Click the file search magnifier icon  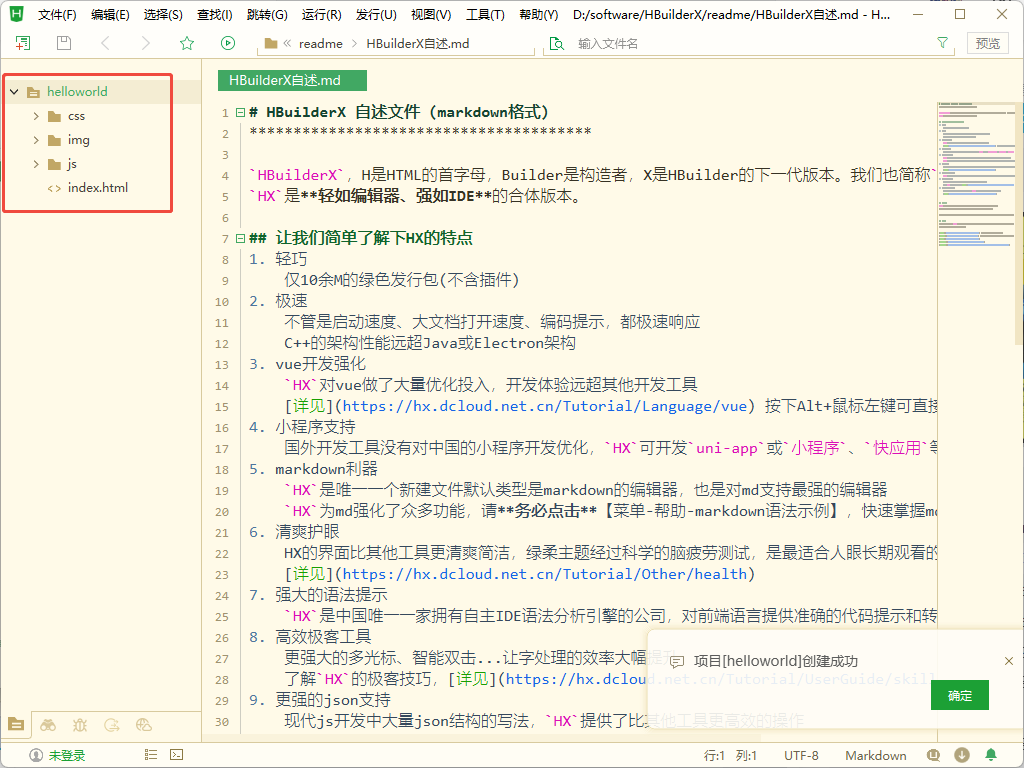pos(556,44)
